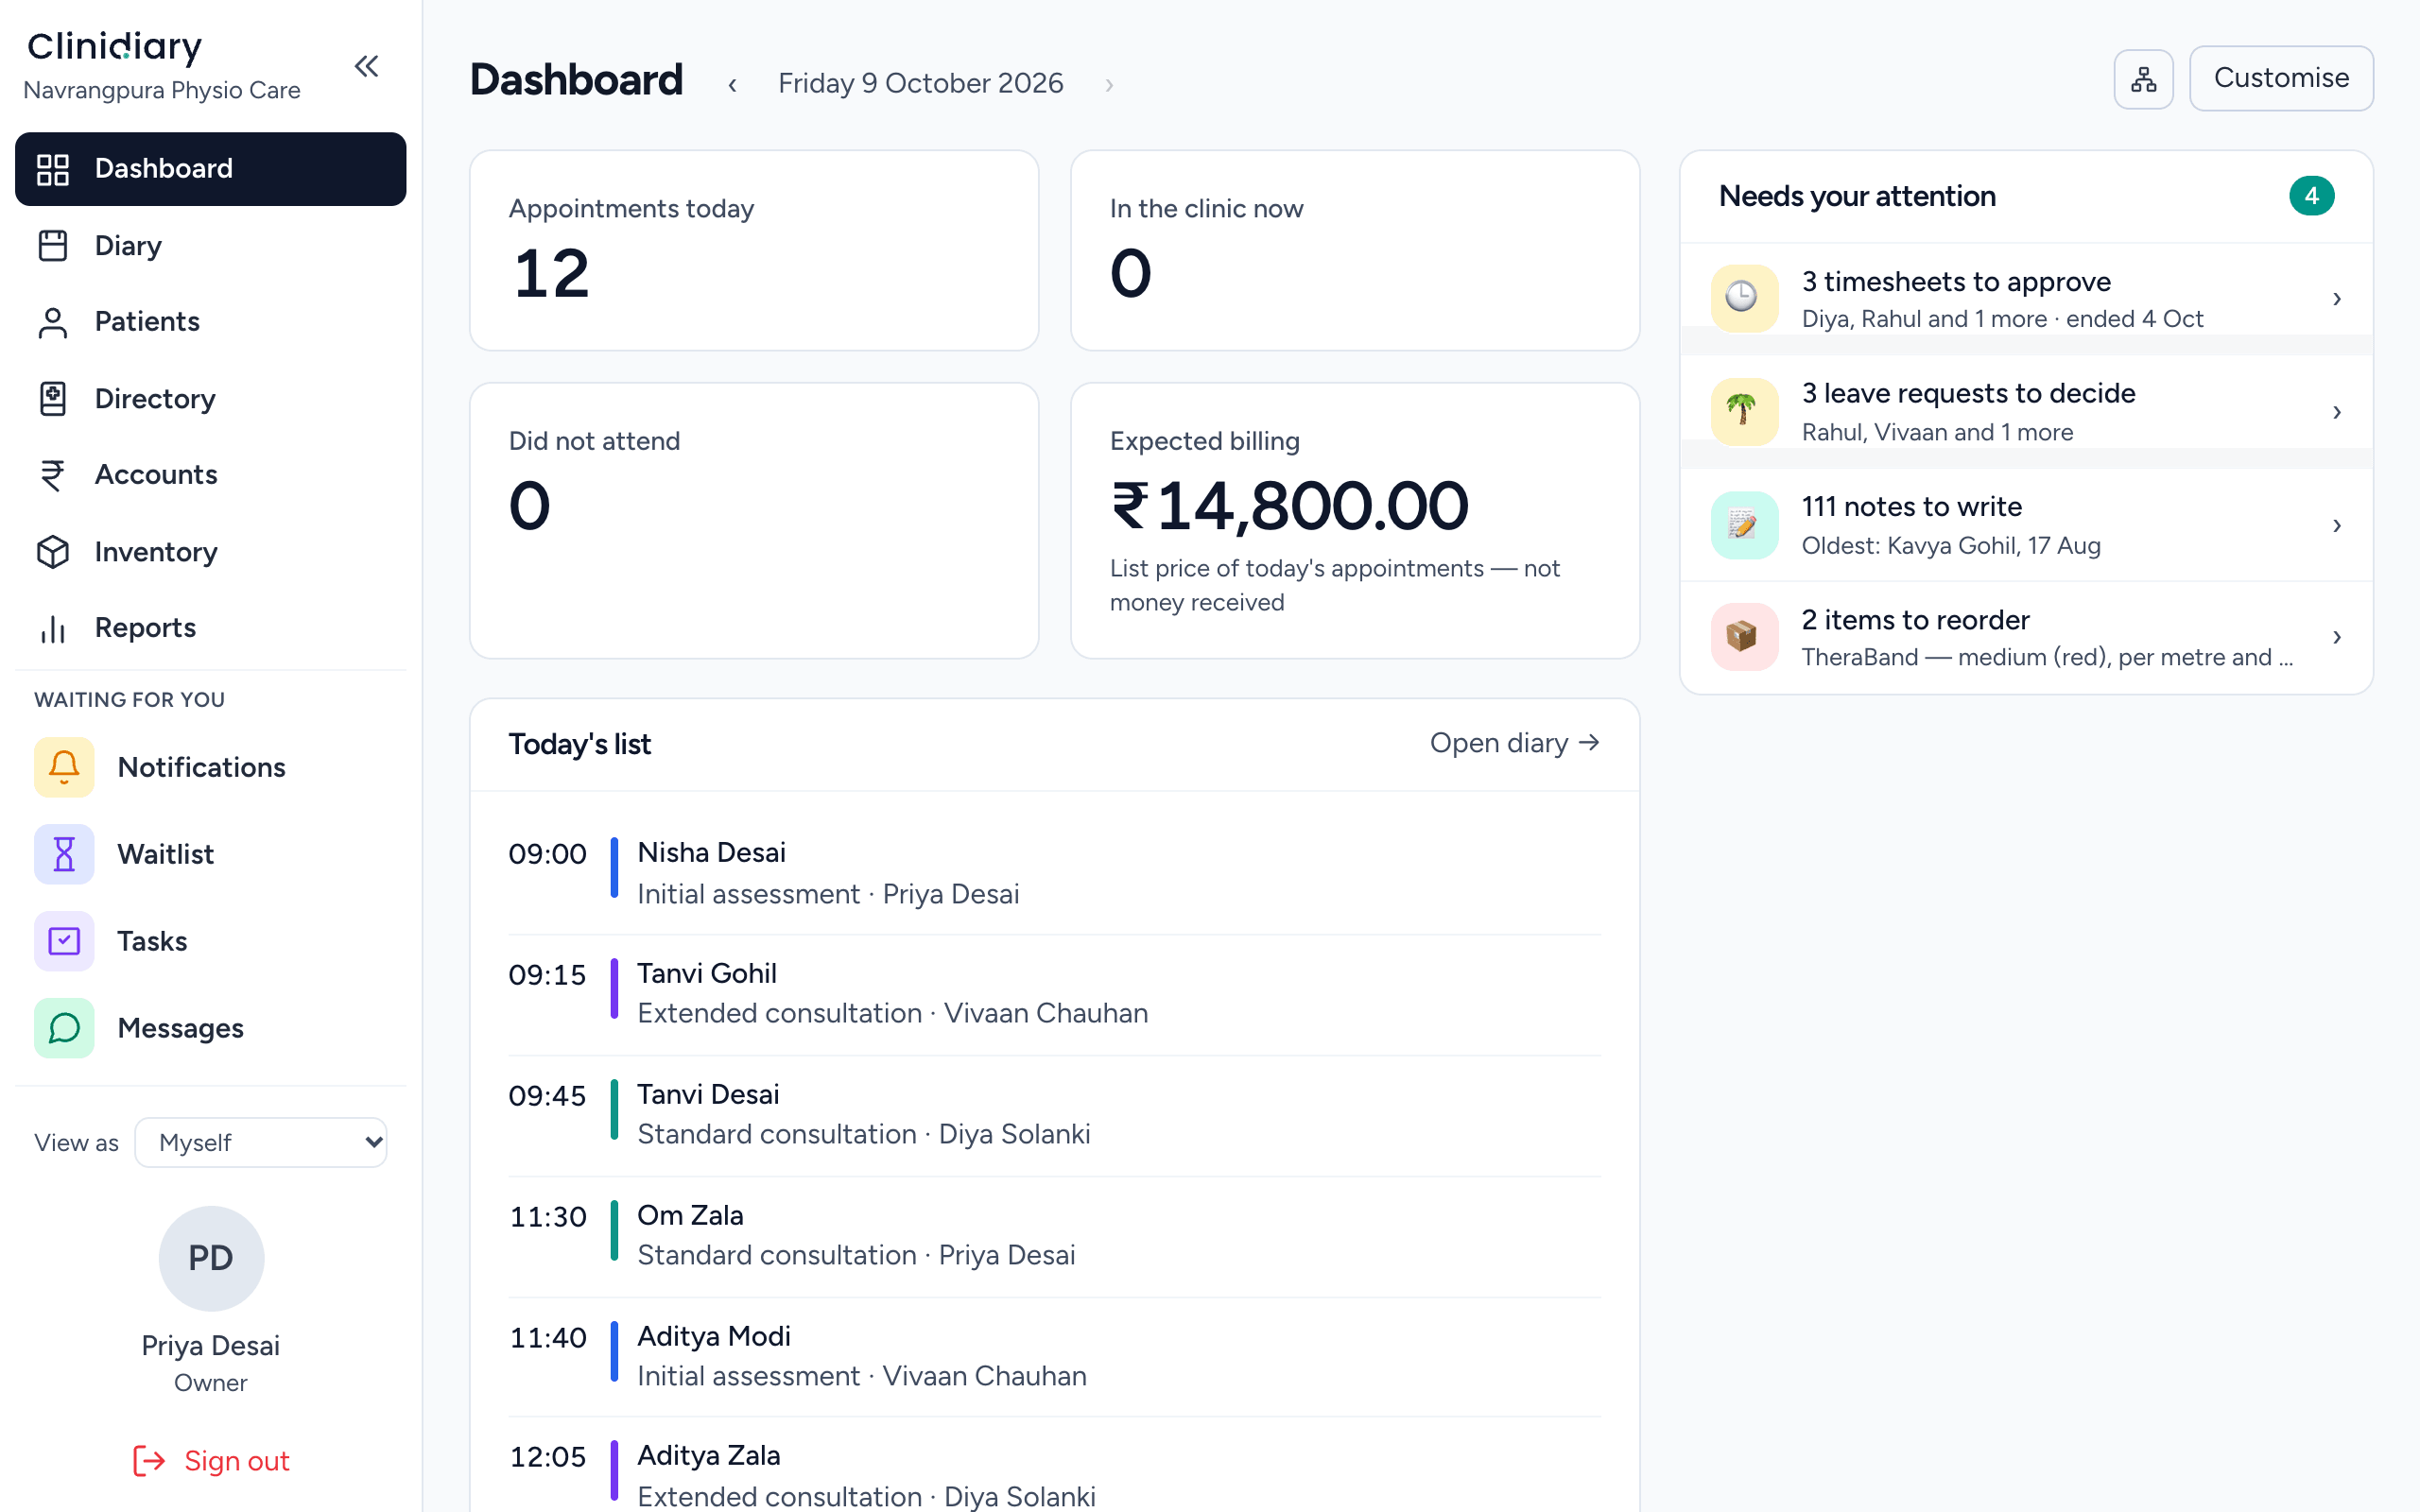Viewport: 2420px width, 1512px height.
Task: Click the Reports bar chart icon
Action: tap(53, 628)
